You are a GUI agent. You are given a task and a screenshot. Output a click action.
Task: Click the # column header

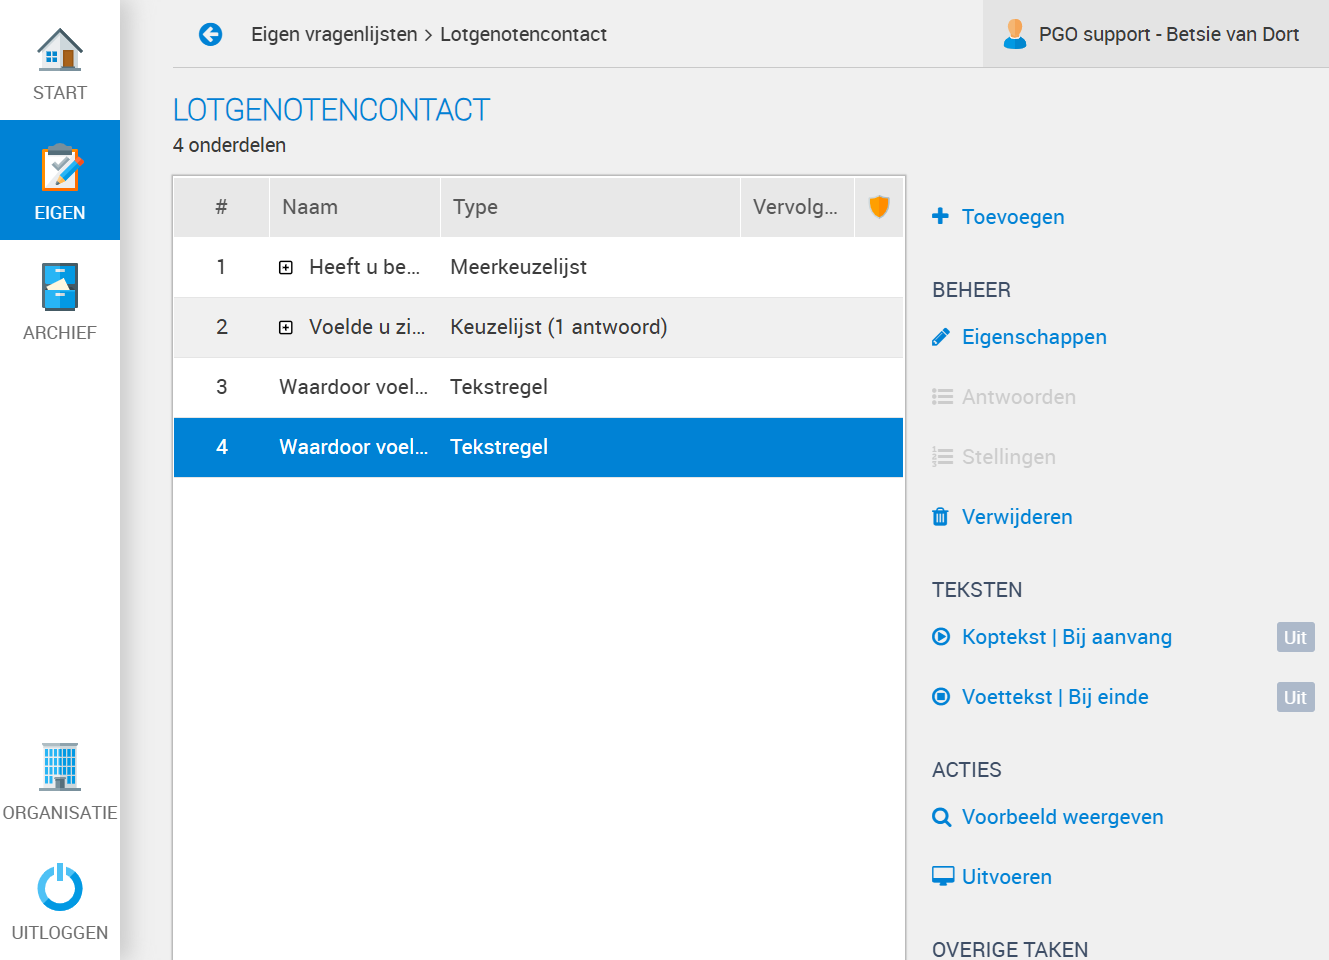click(x=221, y=207)
